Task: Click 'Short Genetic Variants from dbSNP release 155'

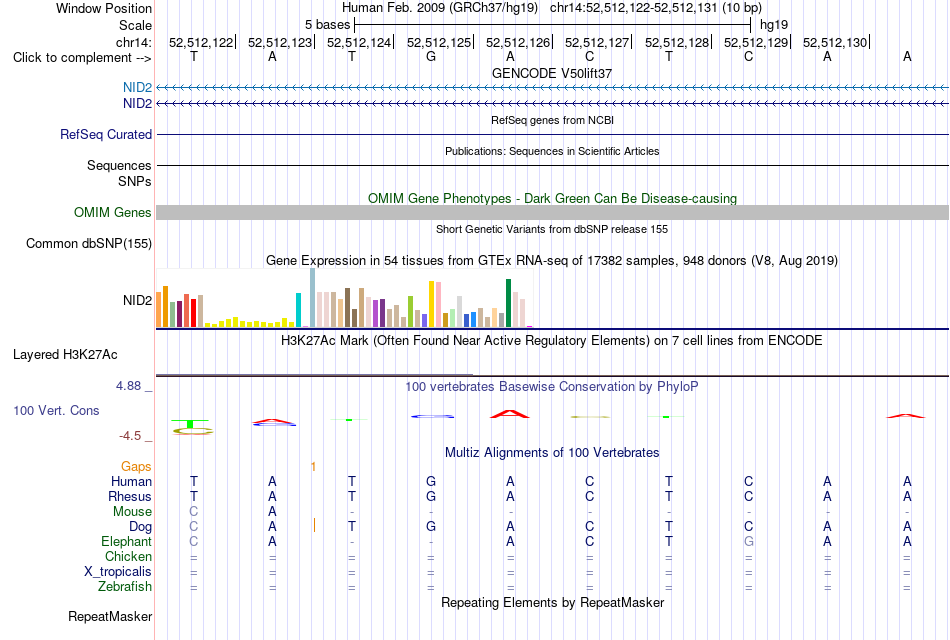Action: (x=552, y=229)
